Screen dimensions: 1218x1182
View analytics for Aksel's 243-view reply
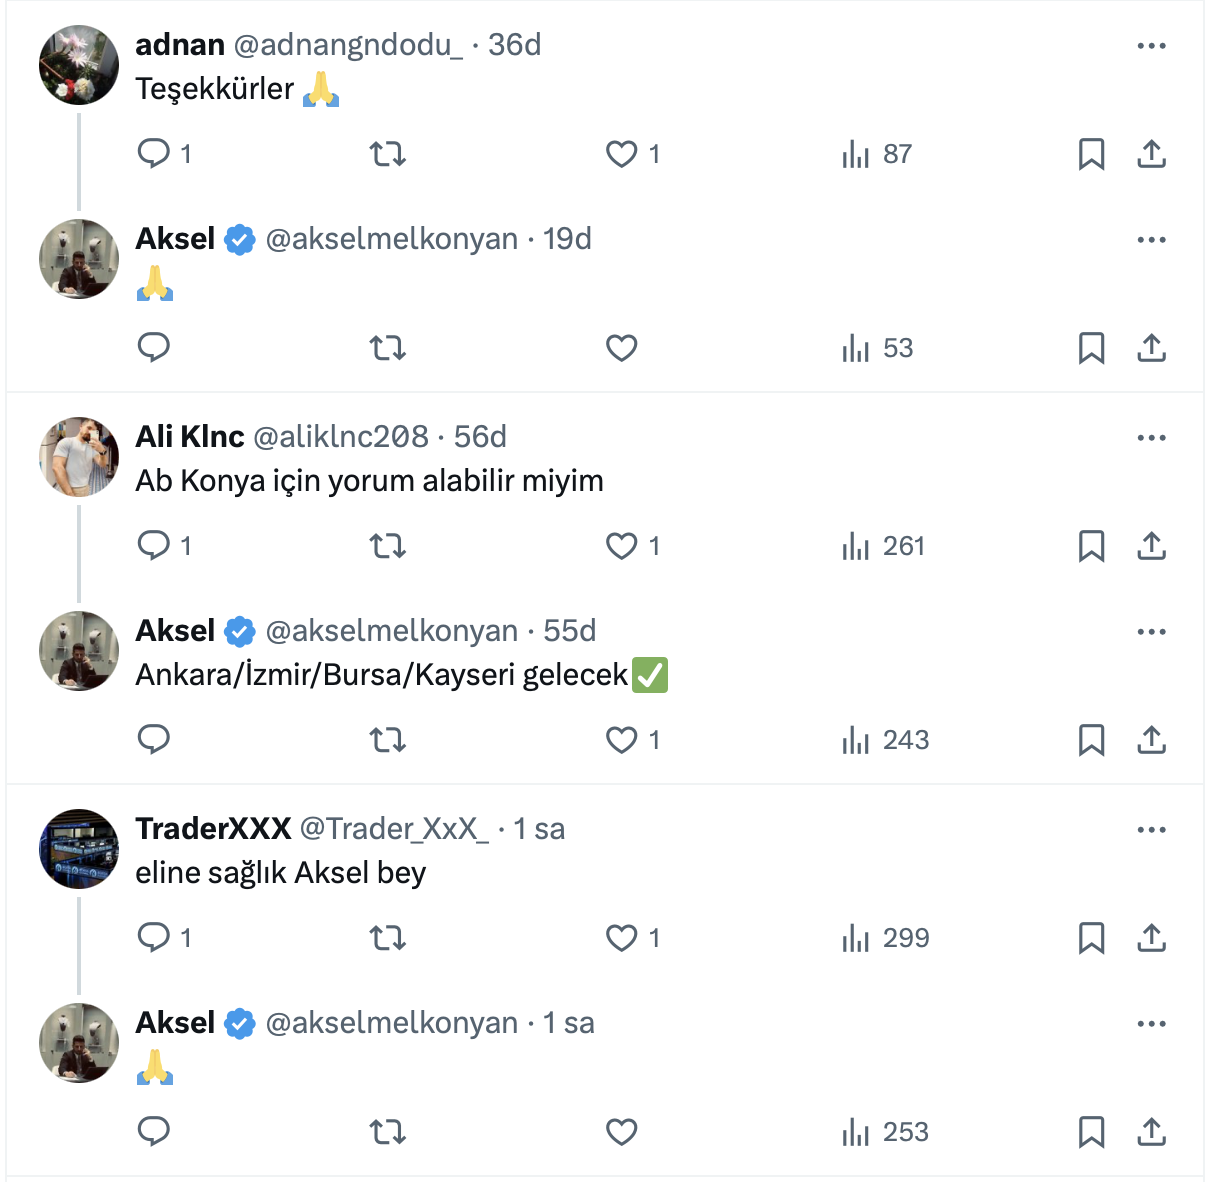click(x=886, y=740)
